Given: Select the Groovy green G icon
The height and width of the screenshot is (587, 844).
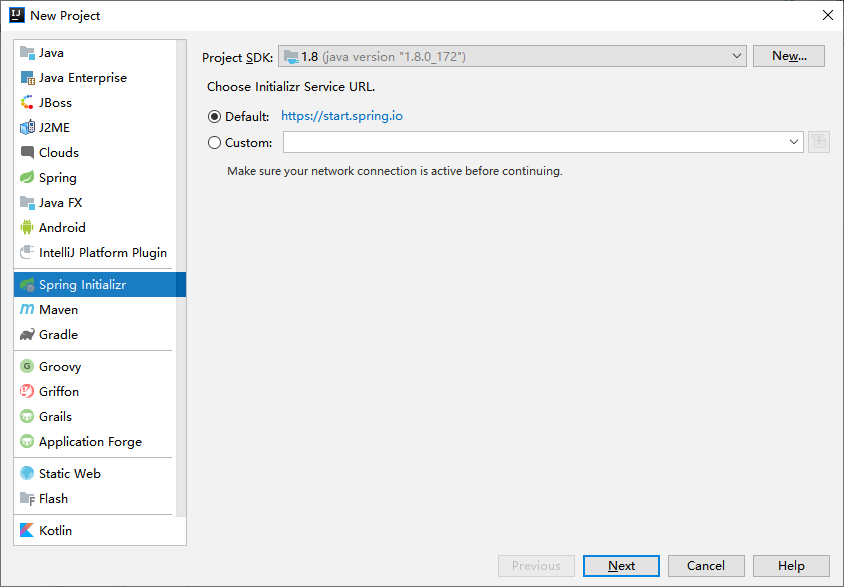Looking at the screenshot, I should coord(27,366).
